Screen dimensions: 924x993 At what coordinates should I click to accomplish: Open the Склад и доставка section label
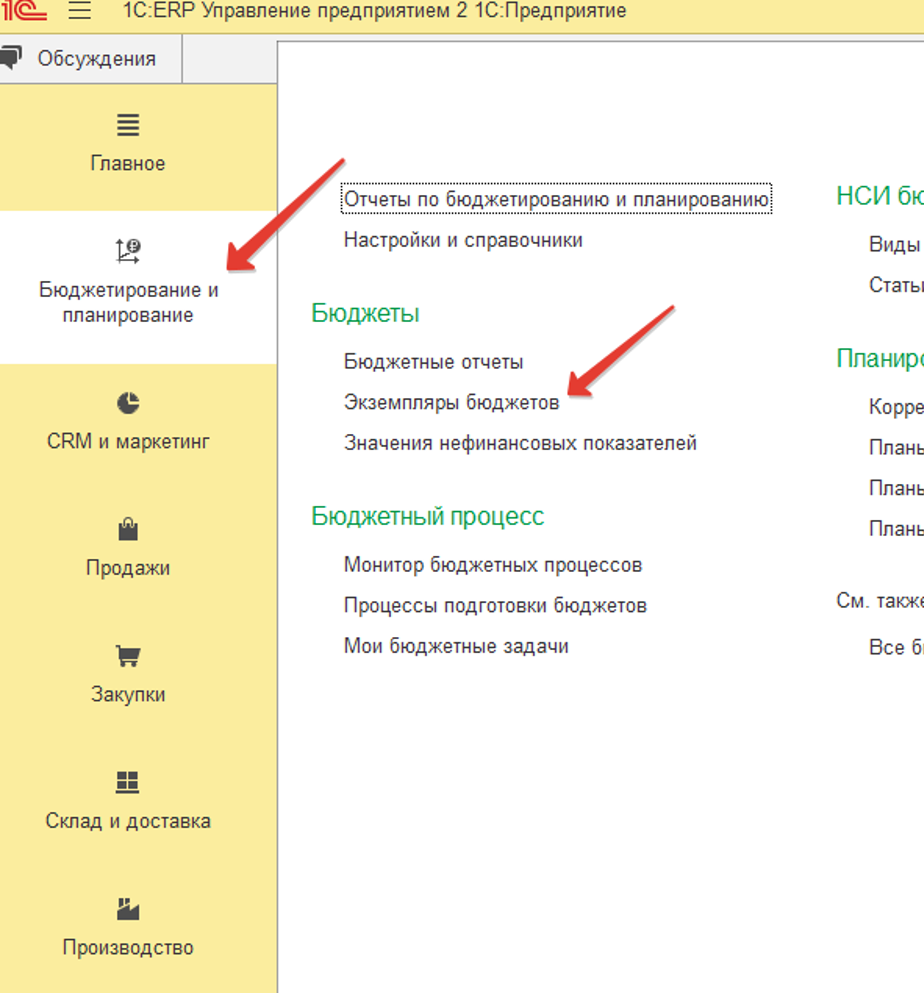pos(128,821)
